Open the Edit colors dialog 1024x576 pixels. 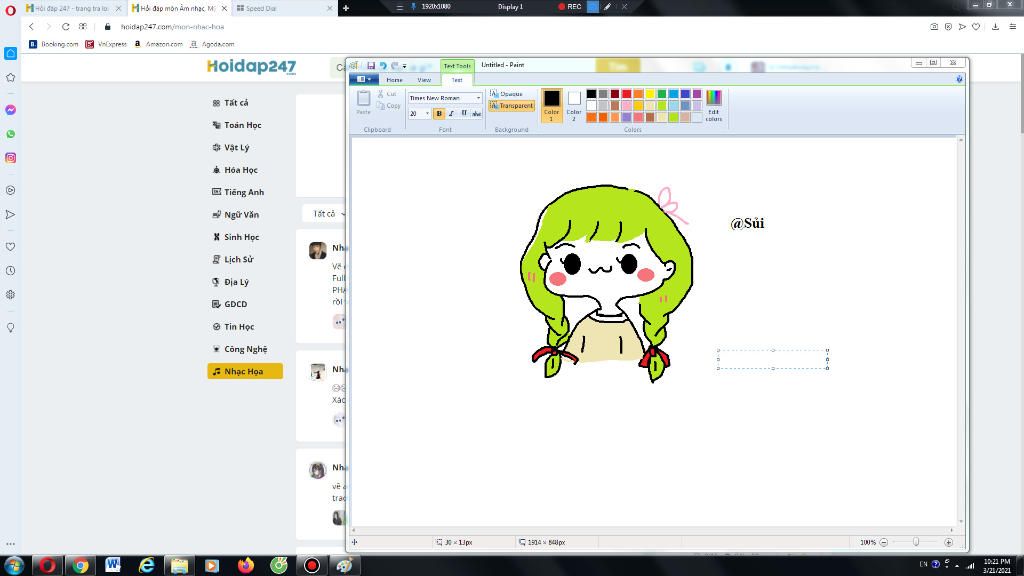click(714, 105)
